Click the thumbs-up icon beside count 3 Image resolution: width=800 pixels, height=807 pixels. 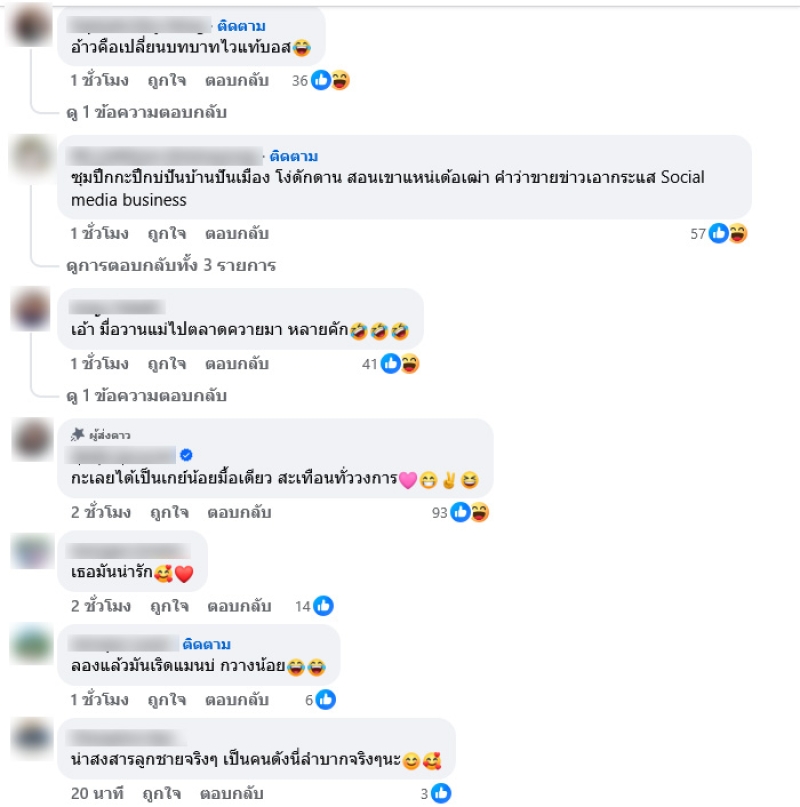coord(441,793)
